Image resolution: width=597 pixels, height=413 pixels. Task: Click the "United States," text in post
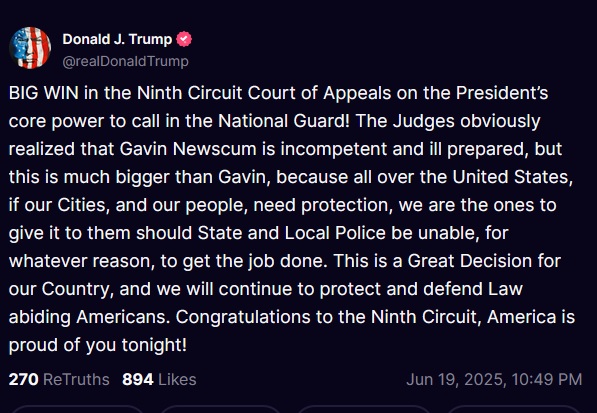coord(512,177)
